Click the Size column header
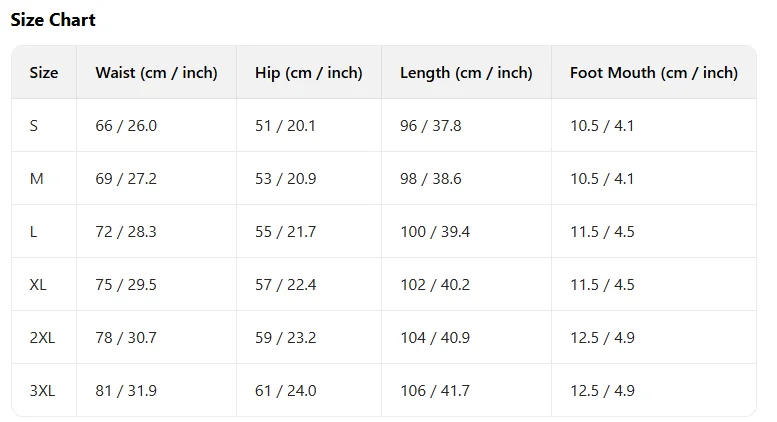Screen dimensions: 777x422 pos(44,73)
